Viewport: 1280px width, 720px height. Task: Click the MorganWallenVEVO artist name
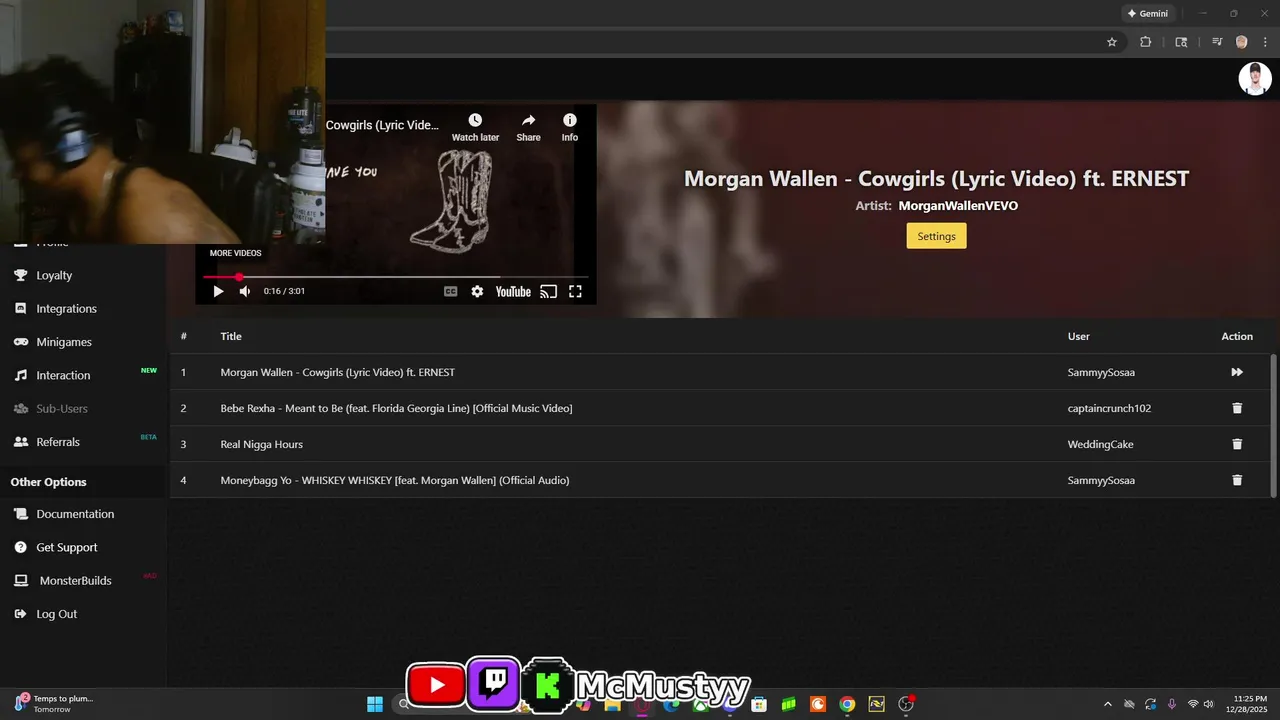pos(958,206)
